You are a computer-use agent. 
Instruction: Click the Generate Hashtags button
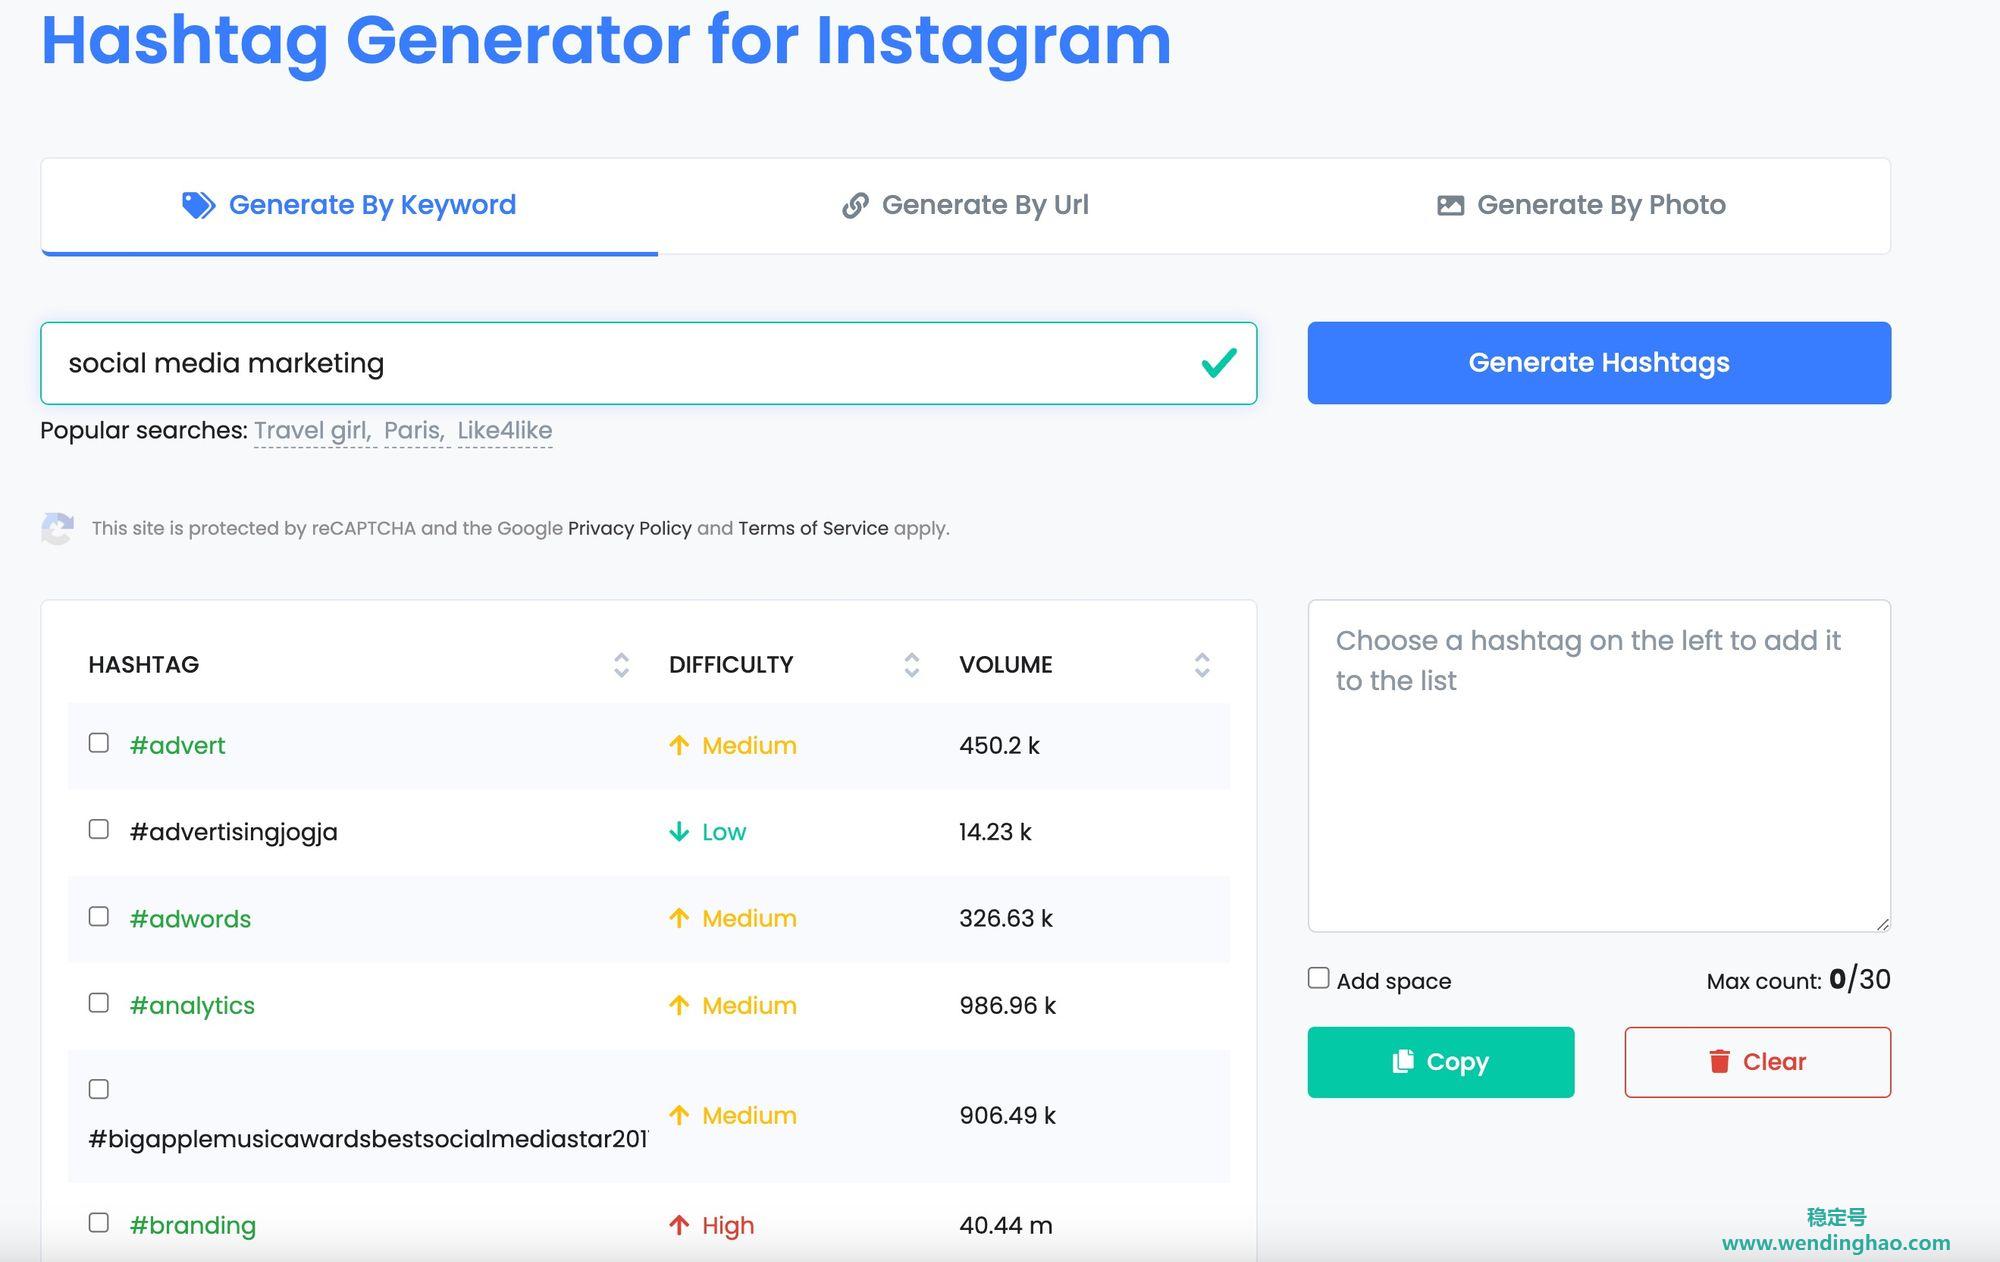point(1599,363)
